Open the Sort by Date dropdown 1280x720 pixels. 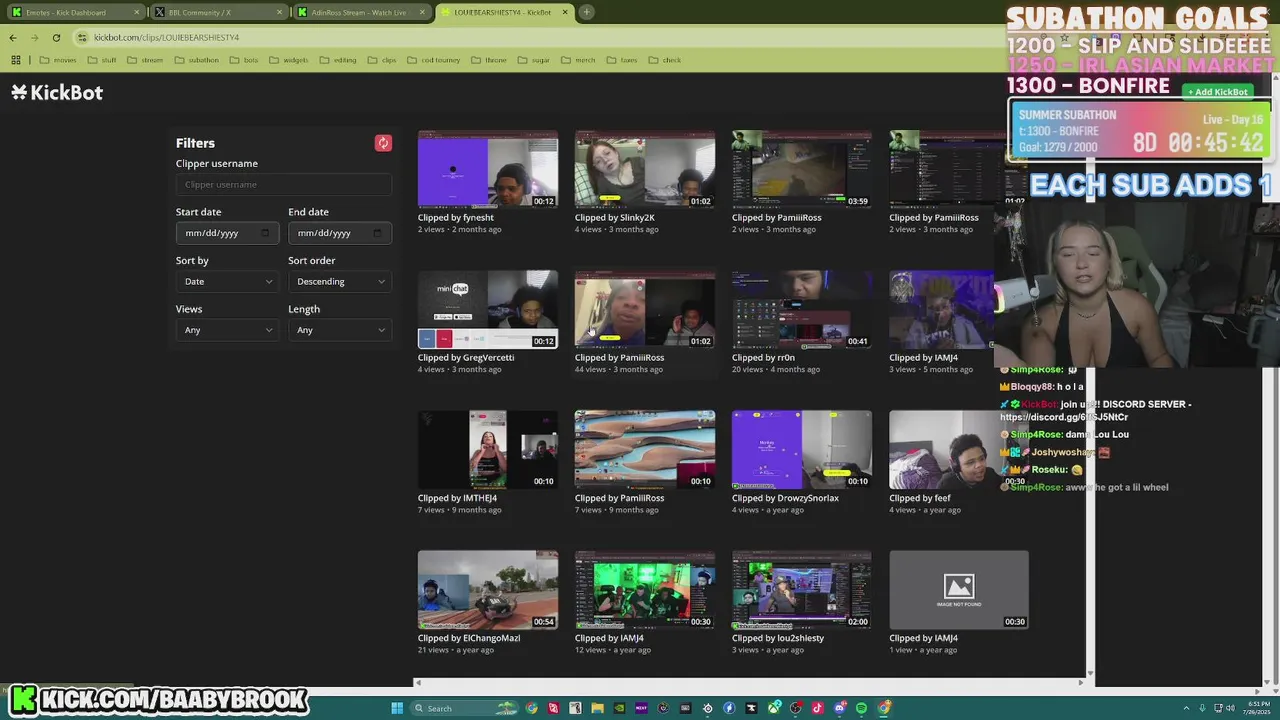[228, 282]
